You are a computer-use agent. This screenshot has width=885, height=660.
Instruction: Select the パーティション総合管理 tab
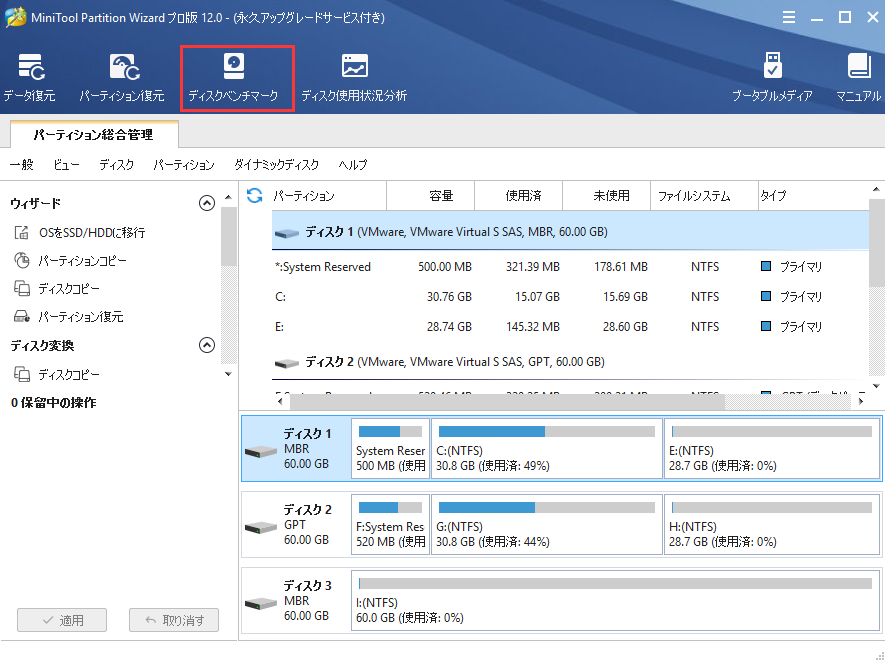(x=94, y=133)
